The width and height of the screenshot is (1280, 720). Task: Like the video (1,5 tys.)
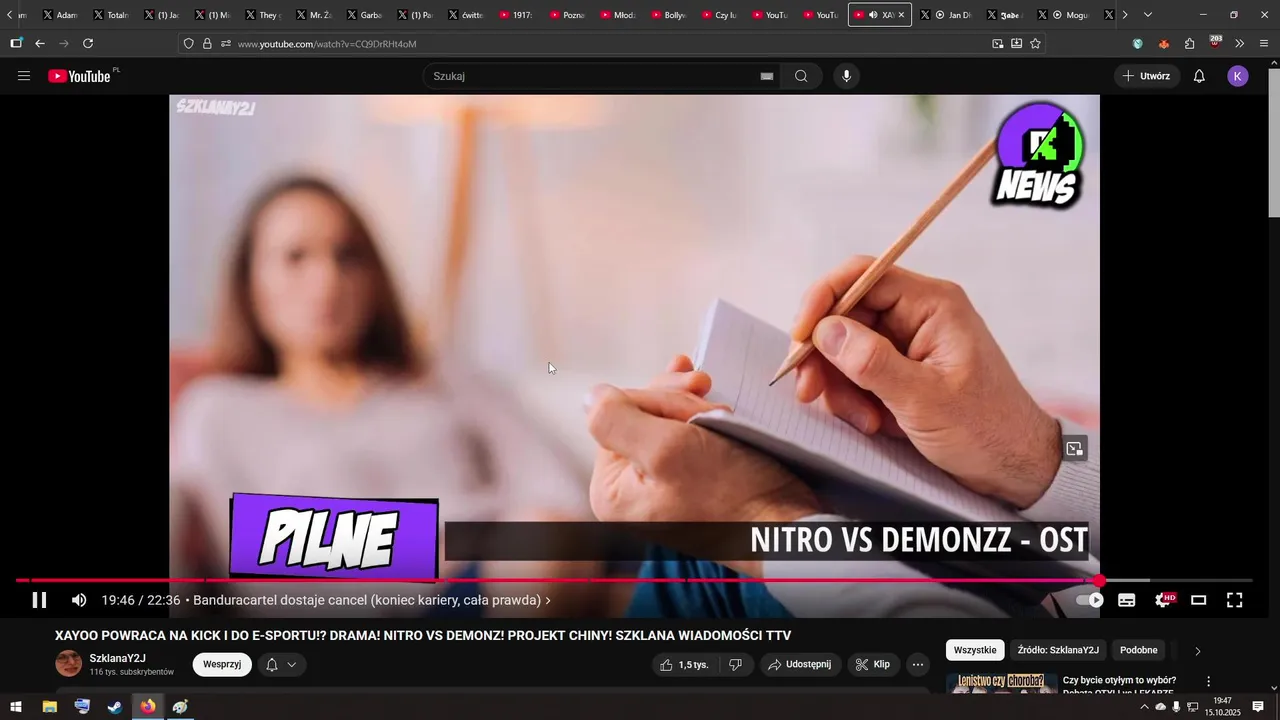685,664
